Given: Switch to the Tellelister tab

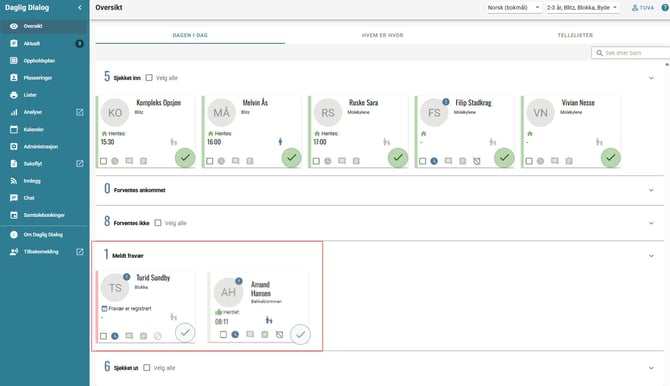Looking at the screenshot, I should click(575, 35).
